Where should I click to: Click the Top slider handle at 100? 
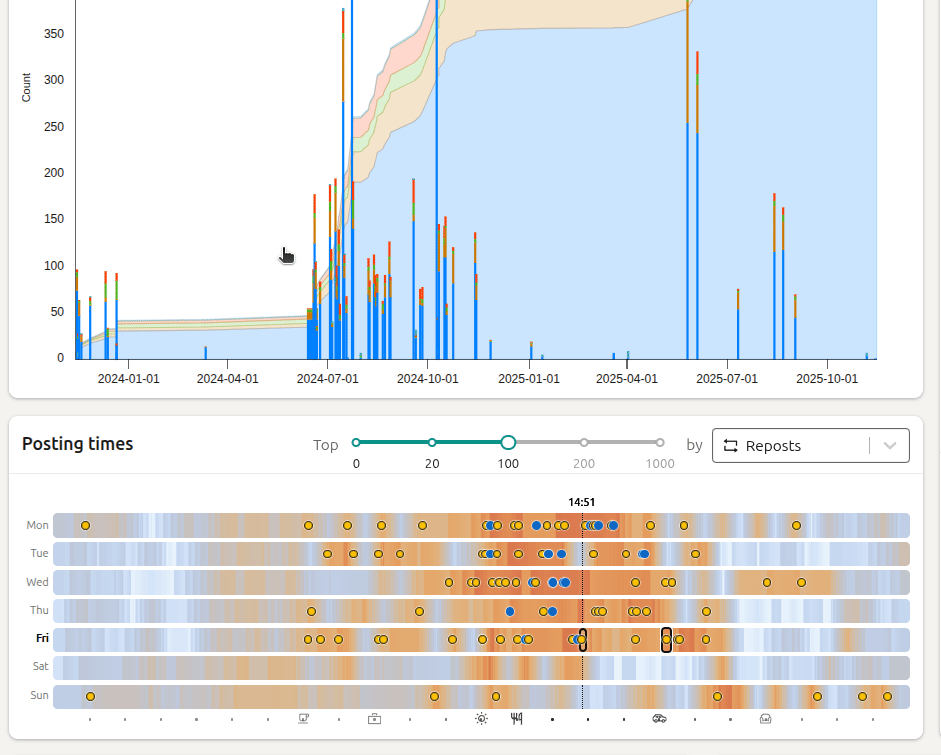point(508,442)
